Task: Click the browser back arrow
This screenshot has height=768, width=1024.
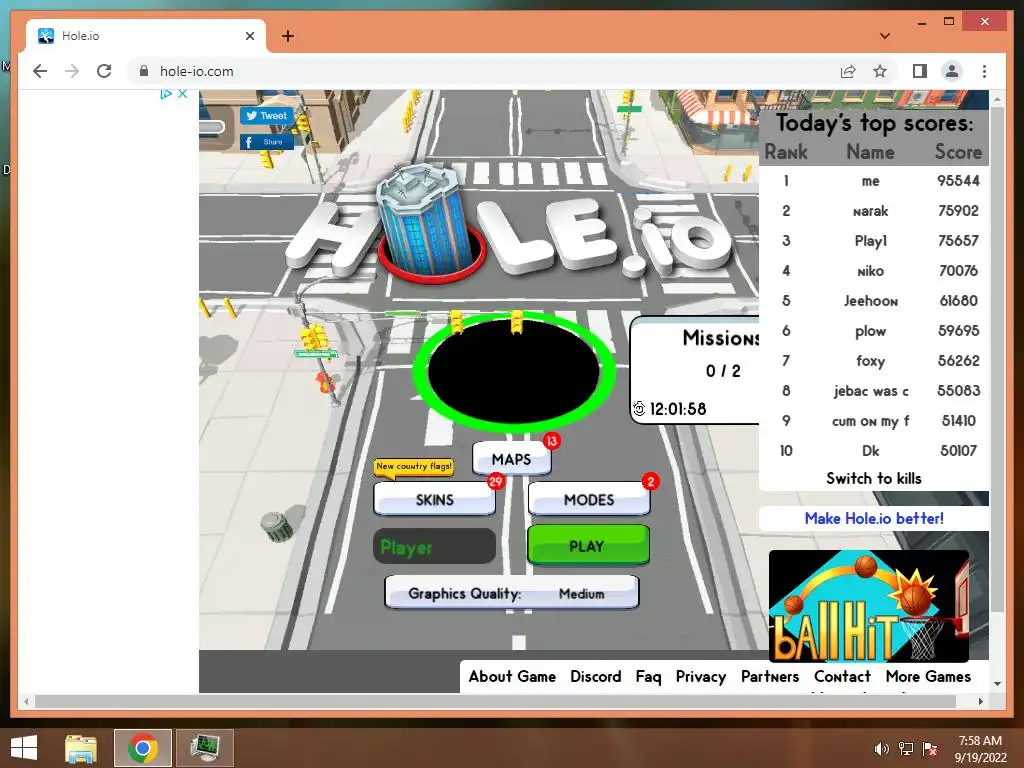Action: click(x=40, y=71)
